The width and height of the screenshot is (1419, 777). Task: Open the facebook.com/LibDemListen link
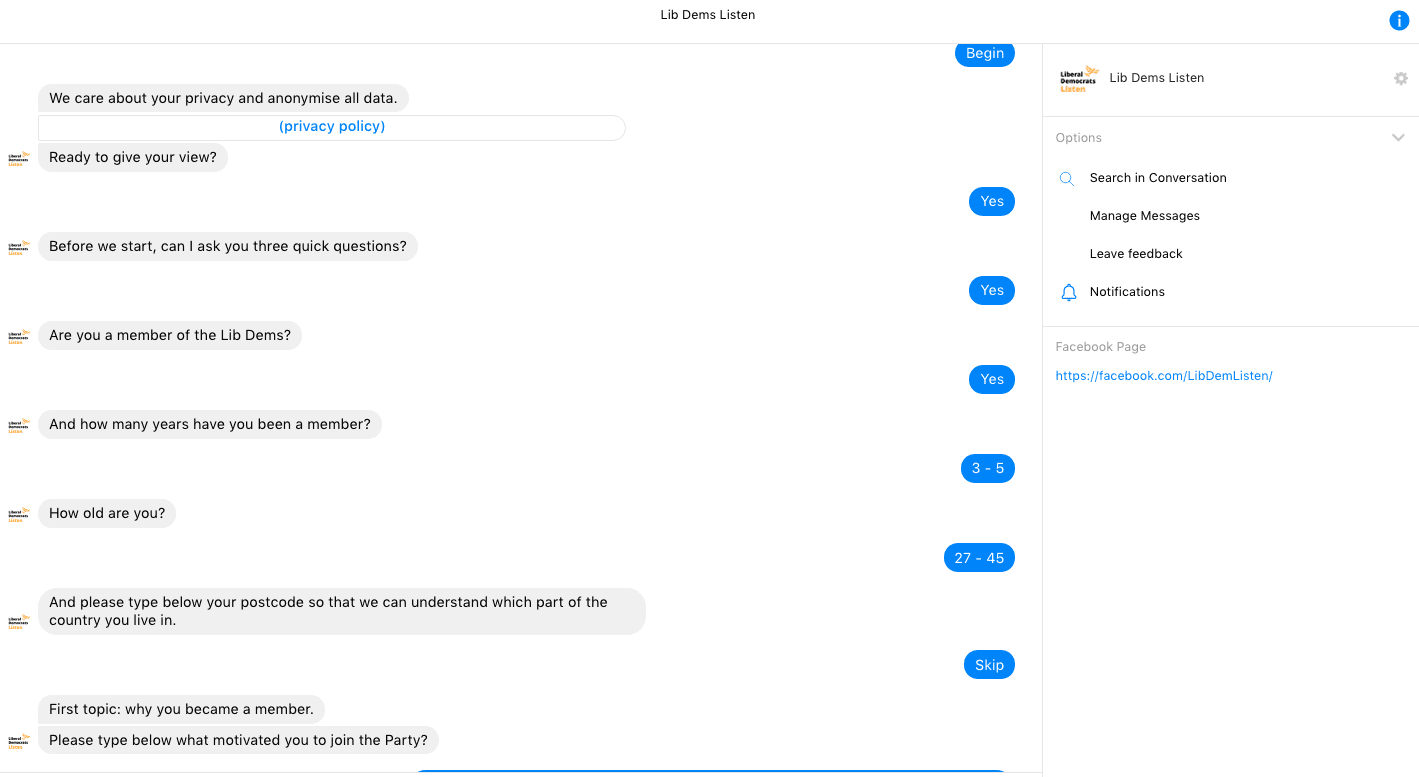1163,376
